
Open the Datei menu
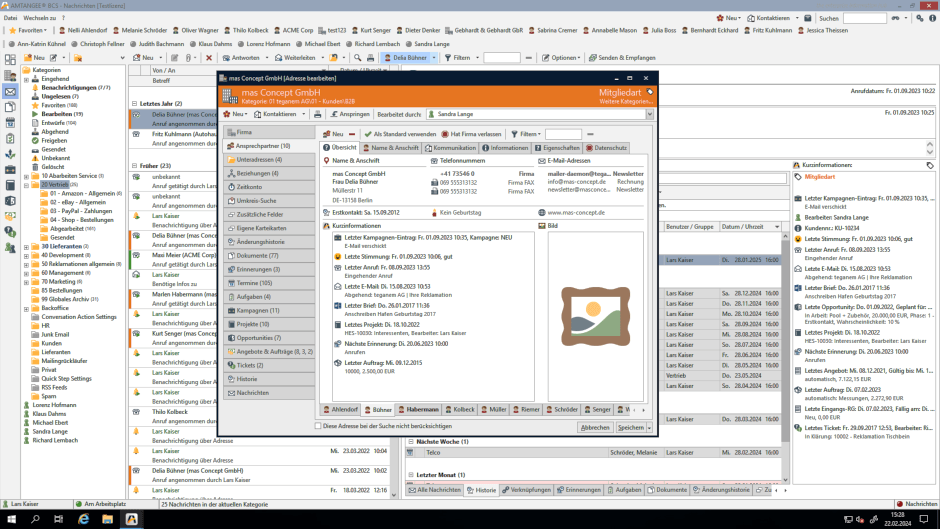pos(10,18)
